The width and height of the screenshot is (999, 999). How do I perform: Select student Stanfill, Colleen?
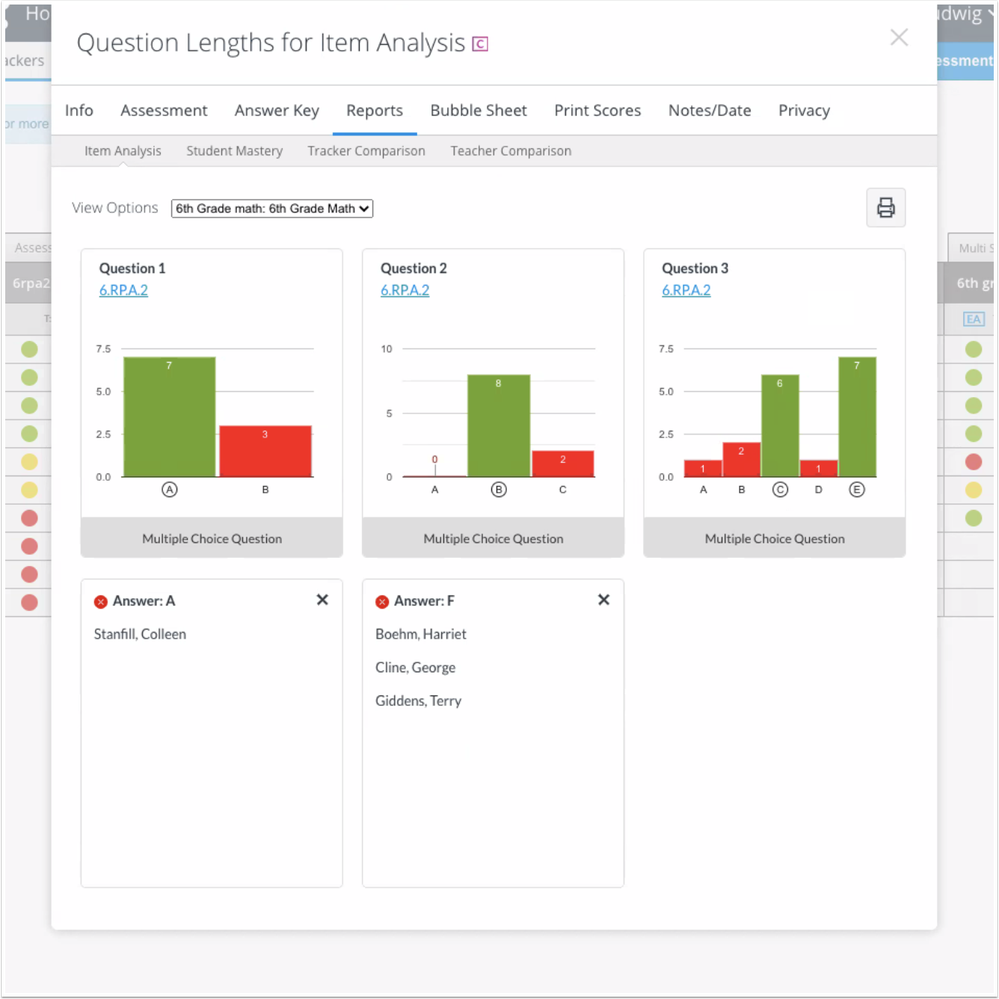pos(140,635)
